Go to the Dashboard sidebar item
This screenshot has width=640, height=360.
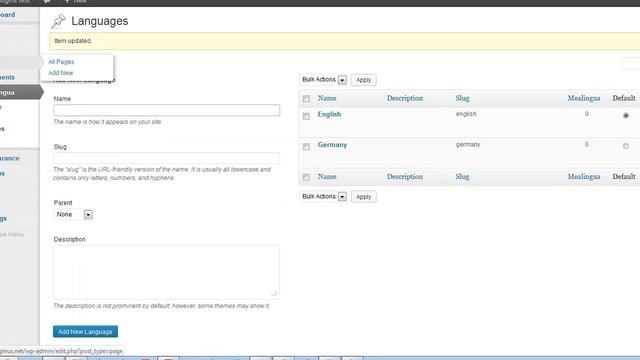point(7,15)
